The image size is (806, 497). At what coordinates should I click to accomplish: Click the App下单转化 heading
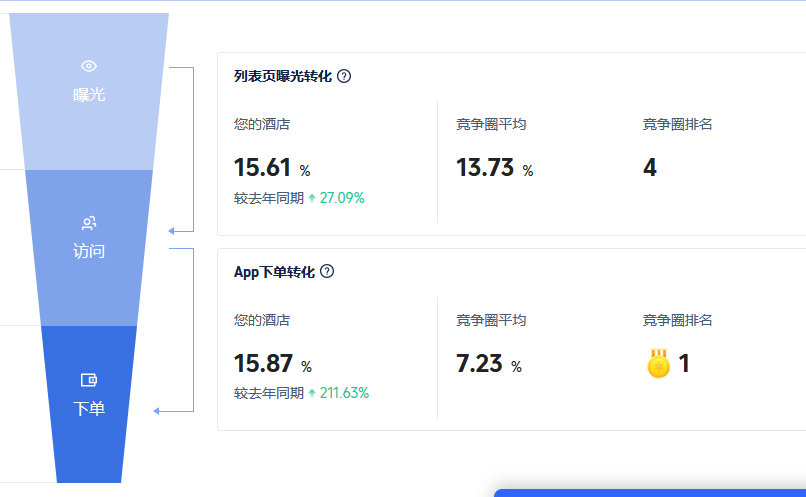tap(274, 272)
